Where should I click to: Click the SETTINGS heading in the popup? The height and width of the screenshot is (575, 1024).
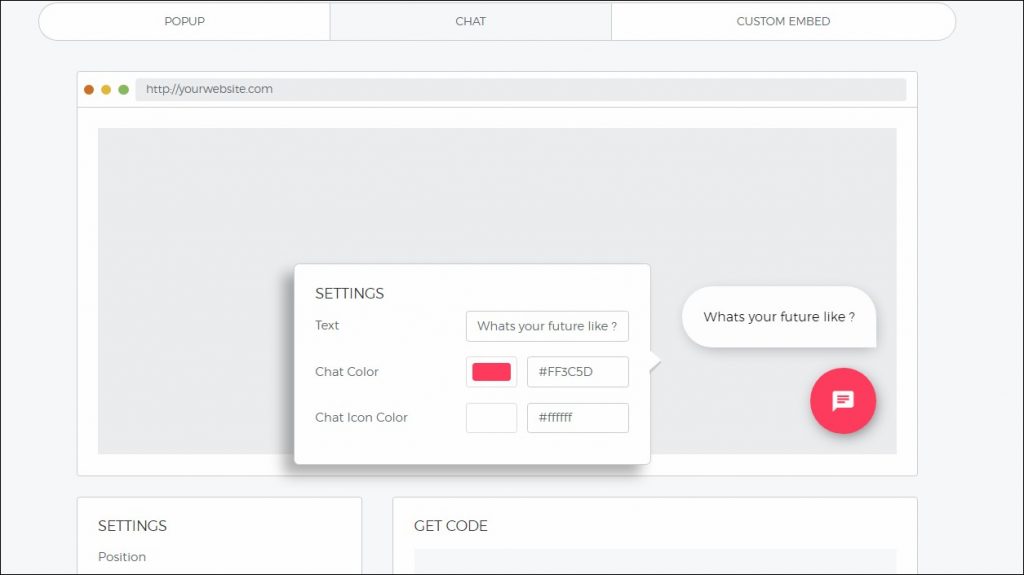click(x=349, y=294)
